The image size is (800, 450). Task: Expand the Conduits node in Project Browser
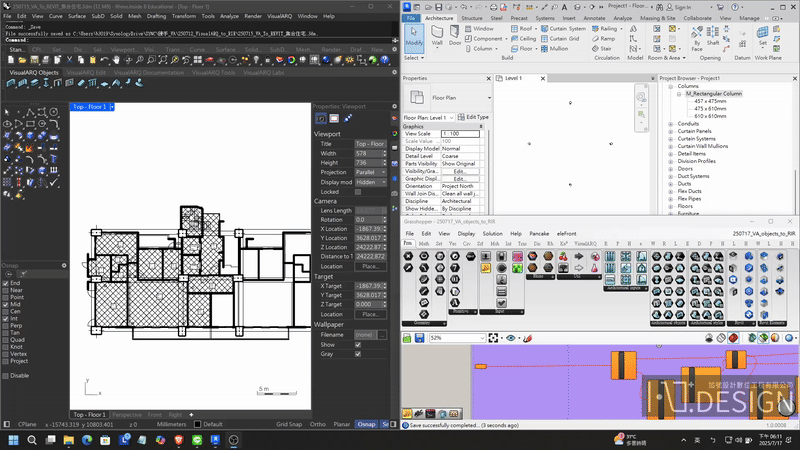671,124
